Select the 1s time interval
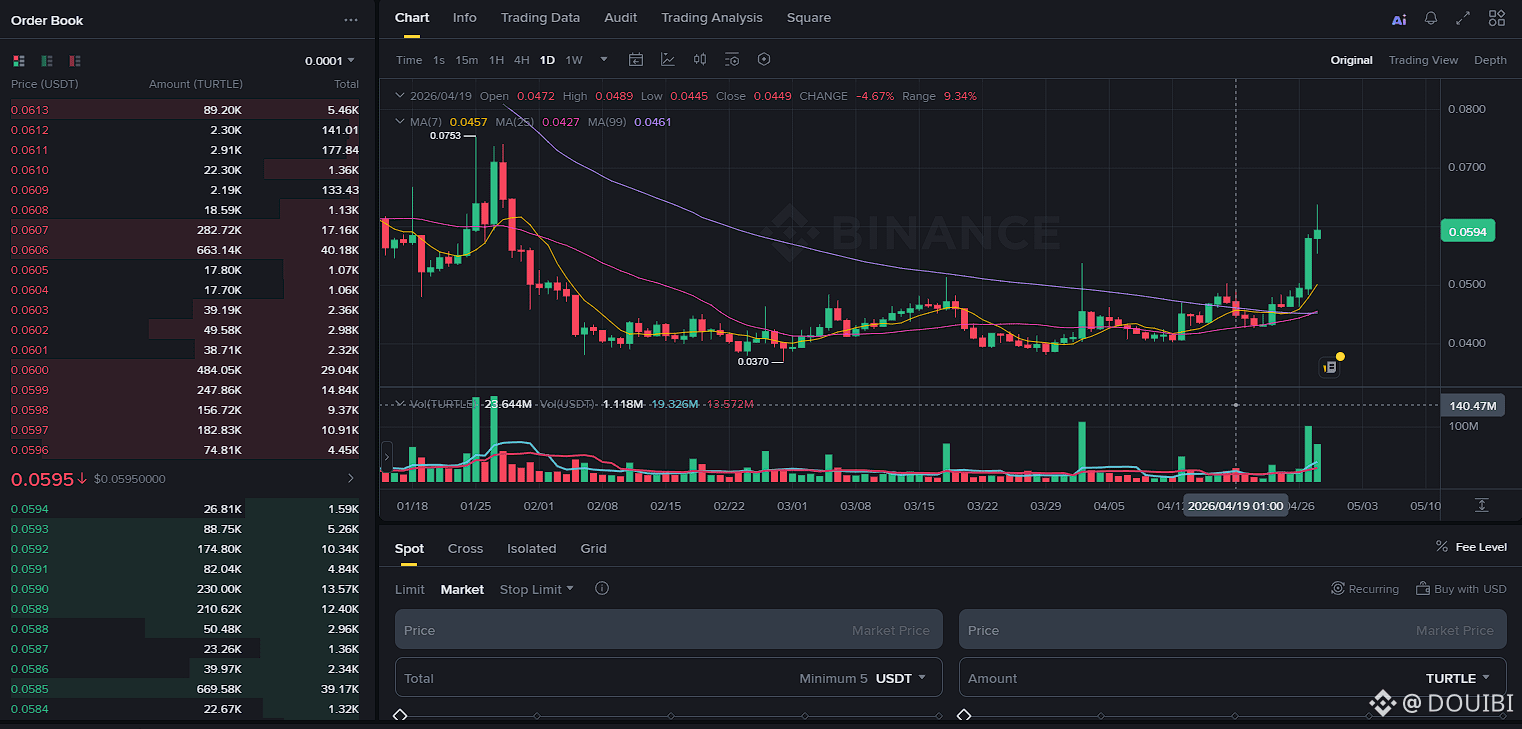The width and height of the screenshot is (1522, 729). (439, 60)
